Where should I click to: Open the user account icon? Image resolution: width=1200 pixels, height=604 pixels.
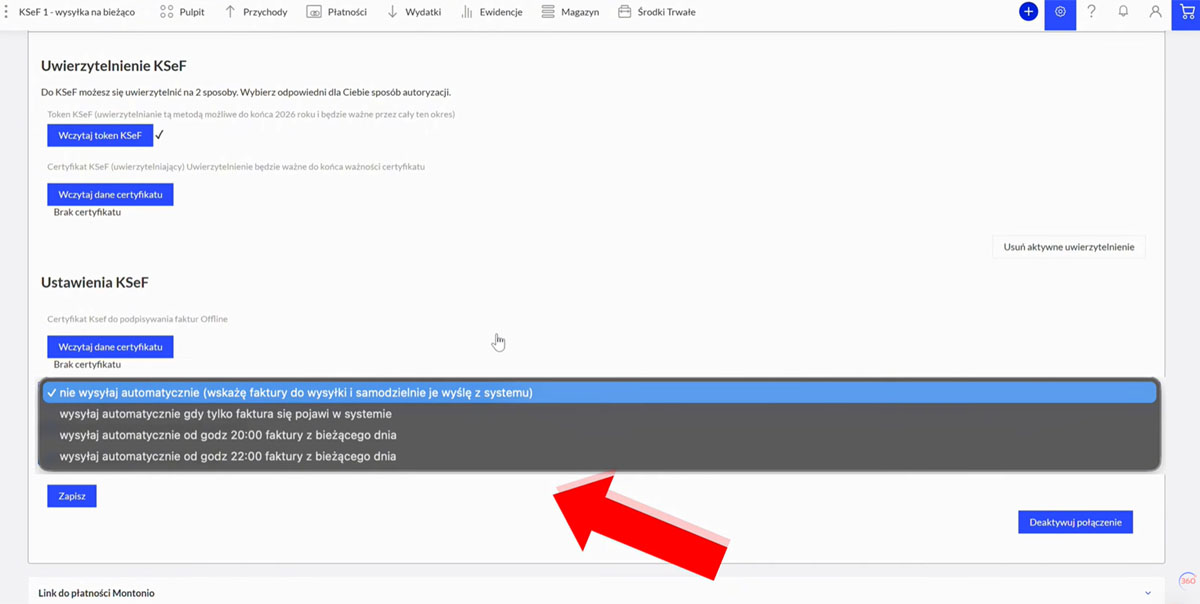coord(1155,12)
